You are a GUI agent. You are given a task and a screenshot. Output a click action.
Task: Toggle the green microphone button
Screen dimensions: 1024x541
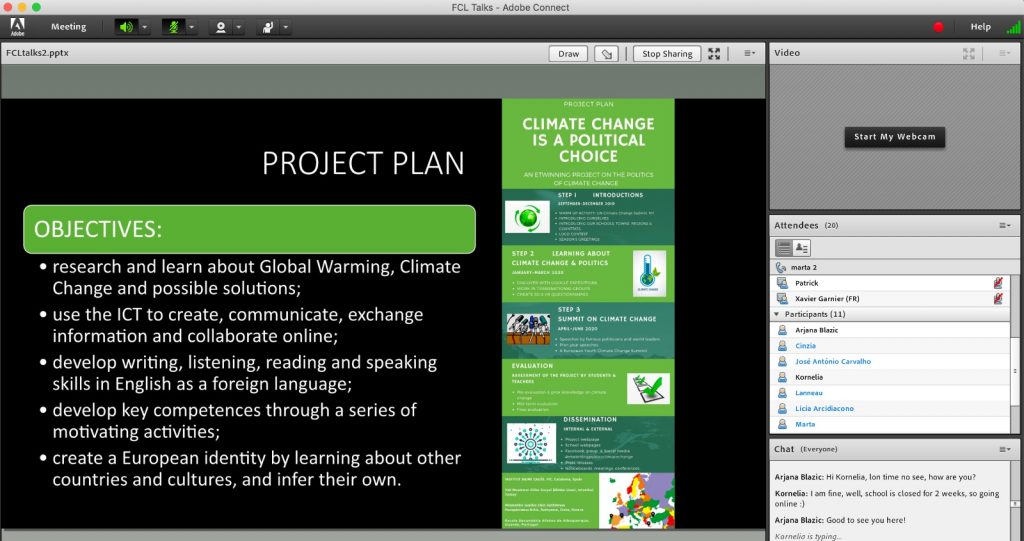173,27
